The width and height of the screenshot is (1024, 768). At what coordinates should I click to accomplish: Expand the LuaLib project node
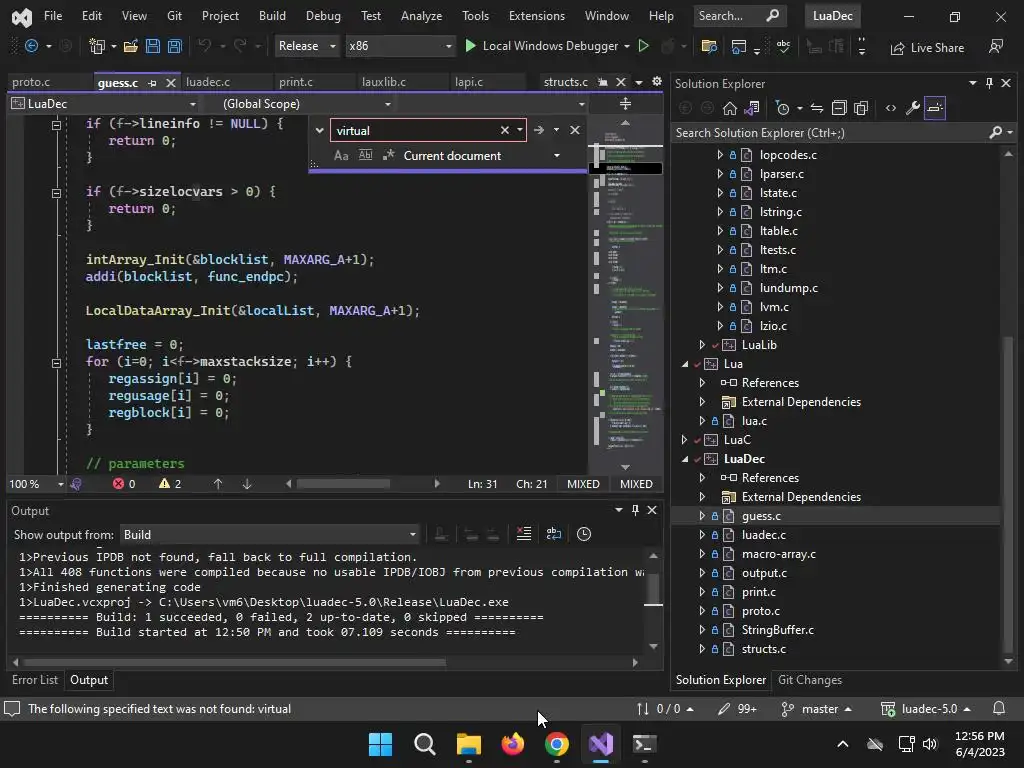coord(703,345)
